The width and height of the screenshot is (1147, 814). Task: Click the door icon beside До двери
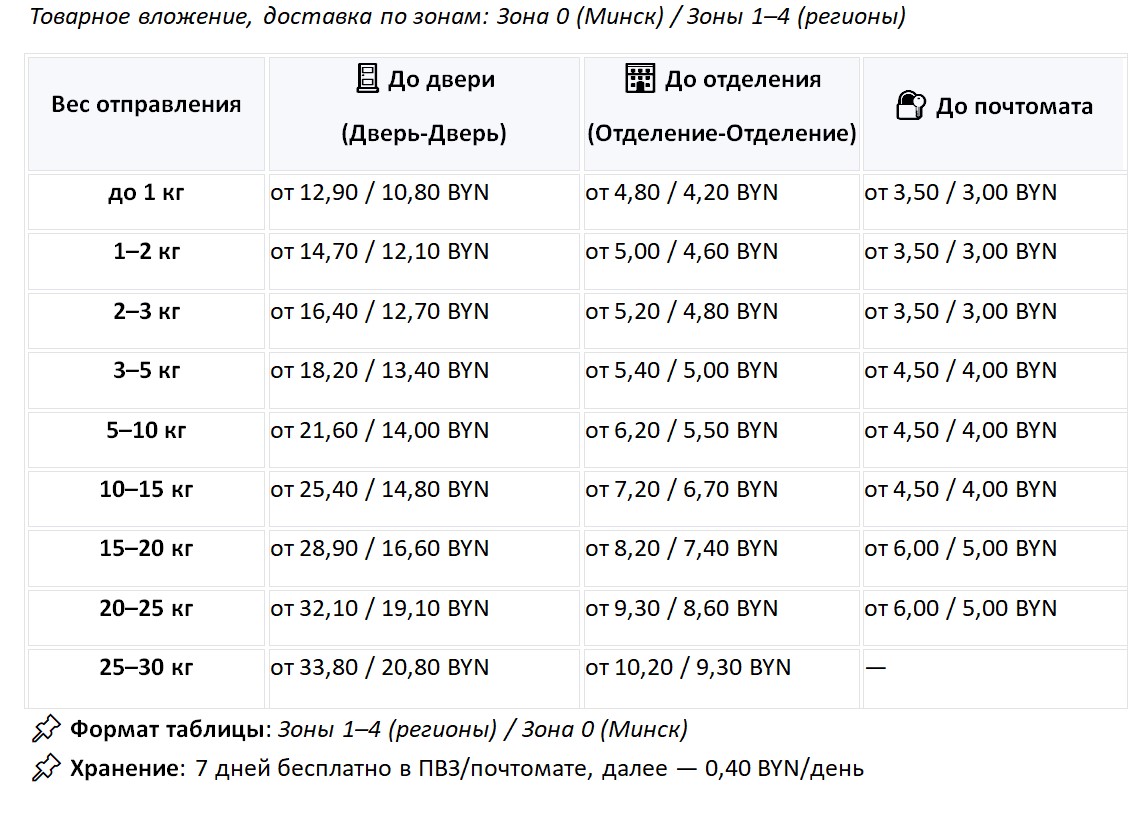click(x=367, y=78)
